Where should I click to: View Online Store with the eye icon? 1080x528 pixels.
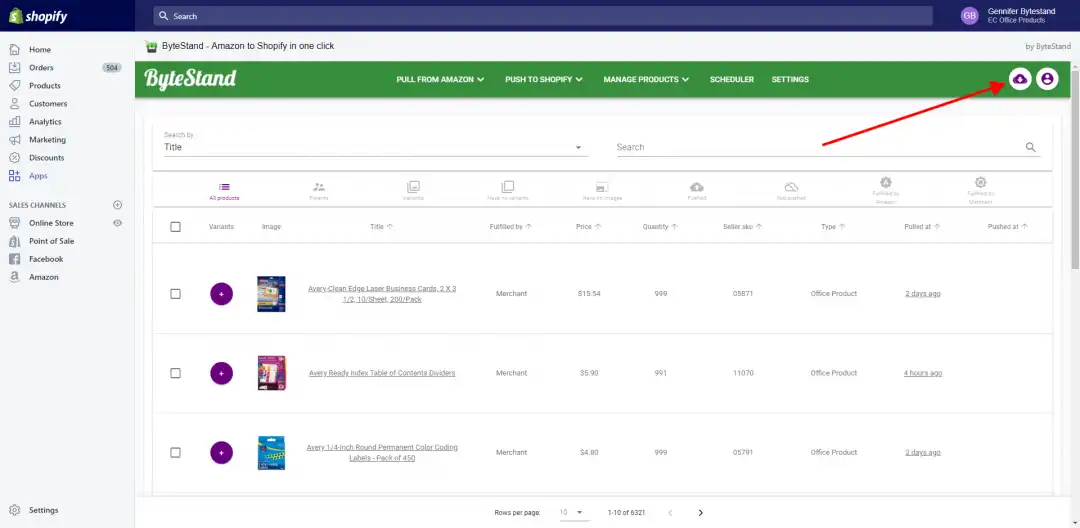pos(118,223)
